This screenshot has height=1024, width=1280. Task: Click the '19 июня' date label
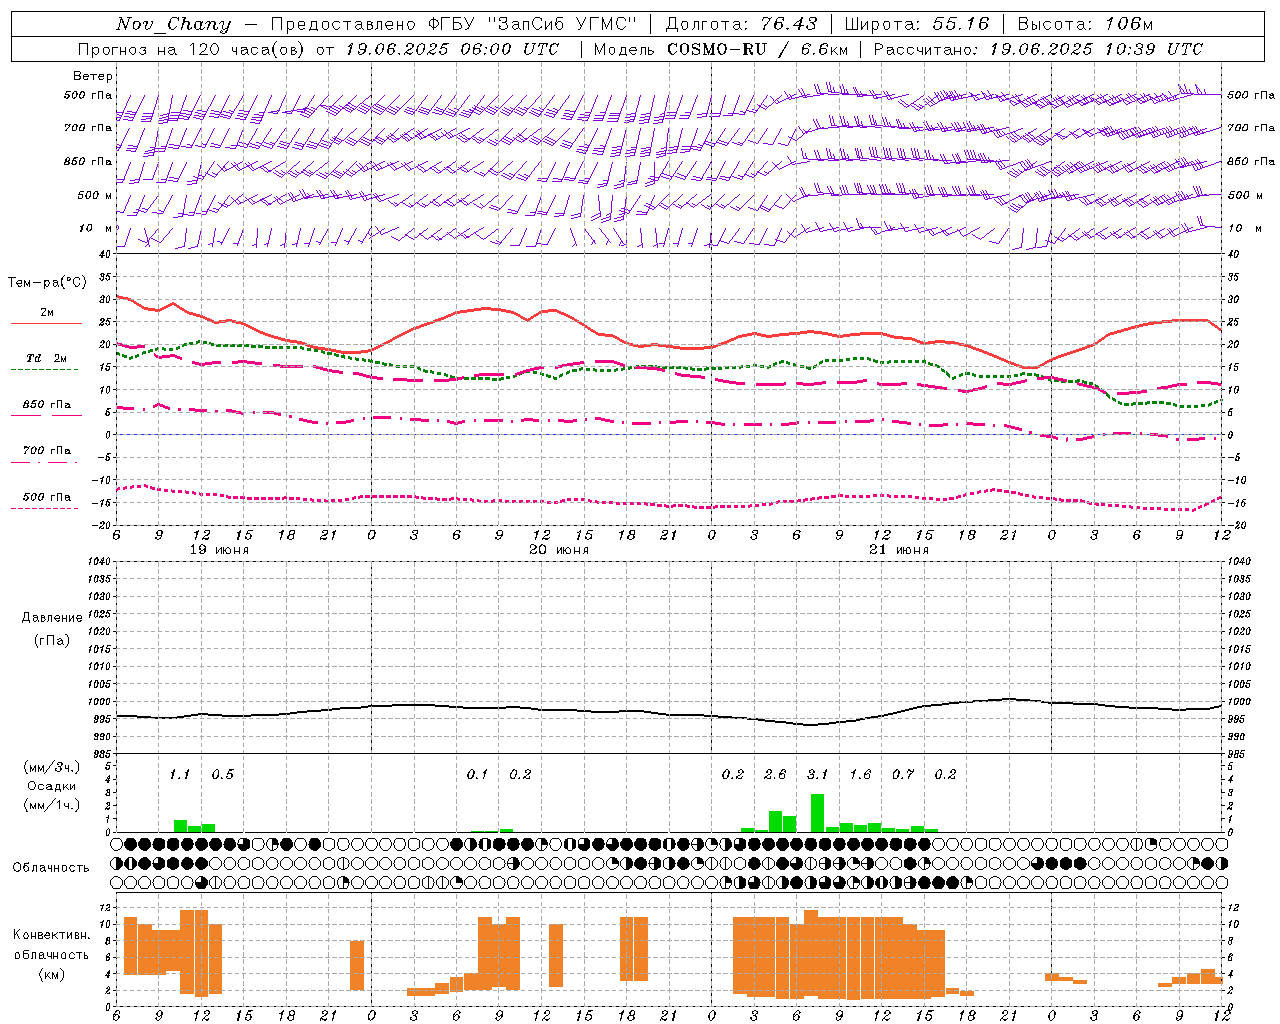(x=219, y=550)
